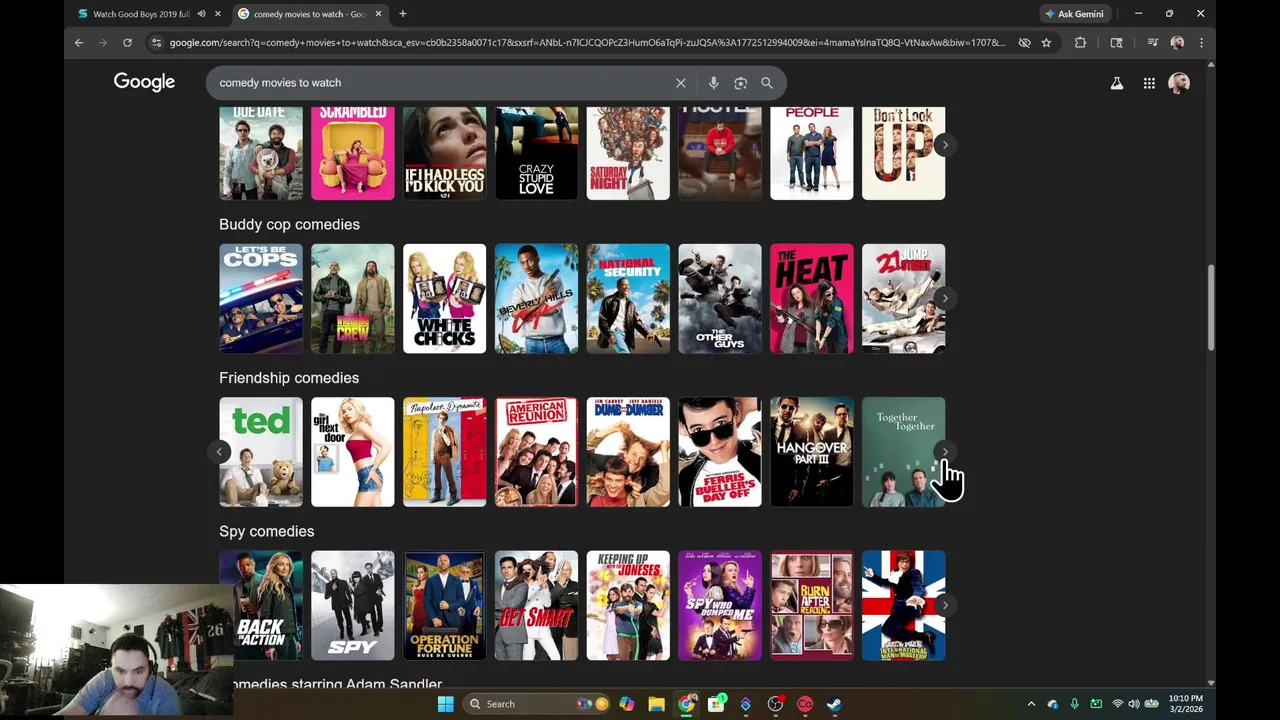Image resolution: width=1280 pixels, height=720 pixels.
Task: Open the Burn After Reading poster
Action: point(812,605)
